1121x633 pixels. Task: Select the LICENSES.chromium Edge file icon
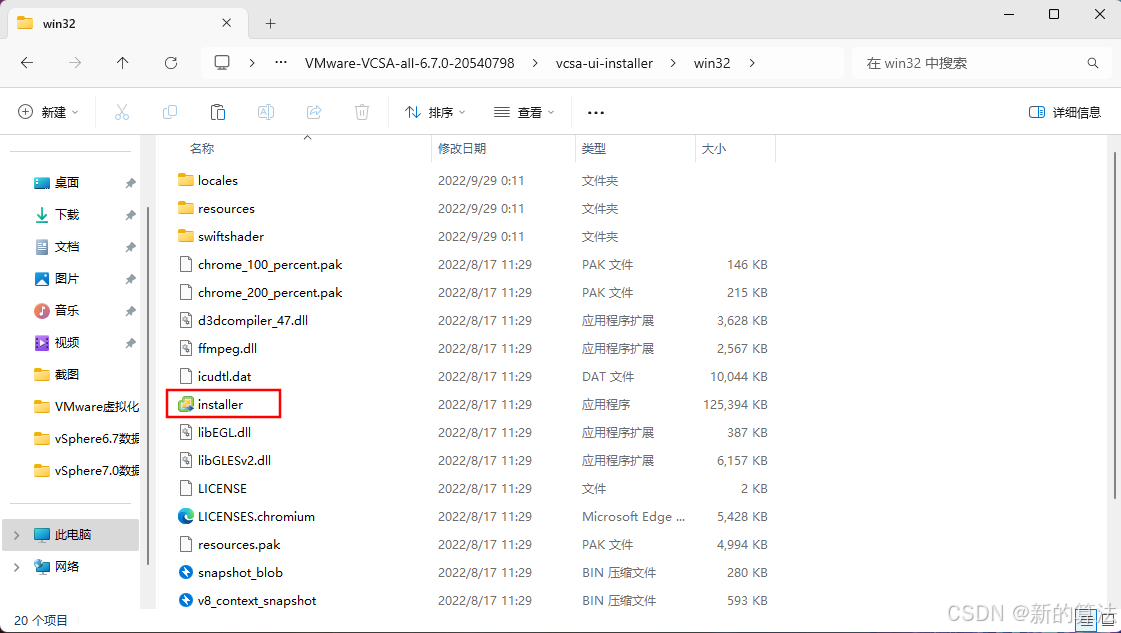coord(186,516)
